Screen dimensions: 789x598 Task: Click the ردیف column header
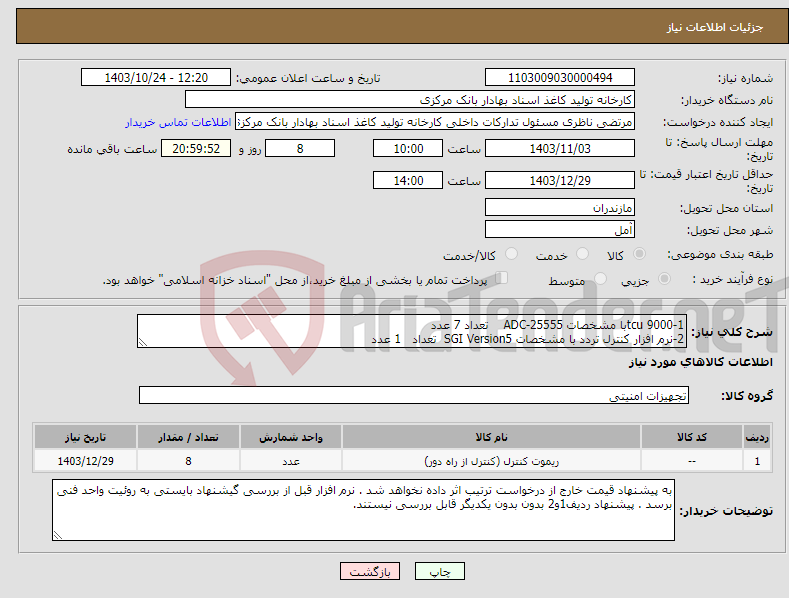[757, 437]
